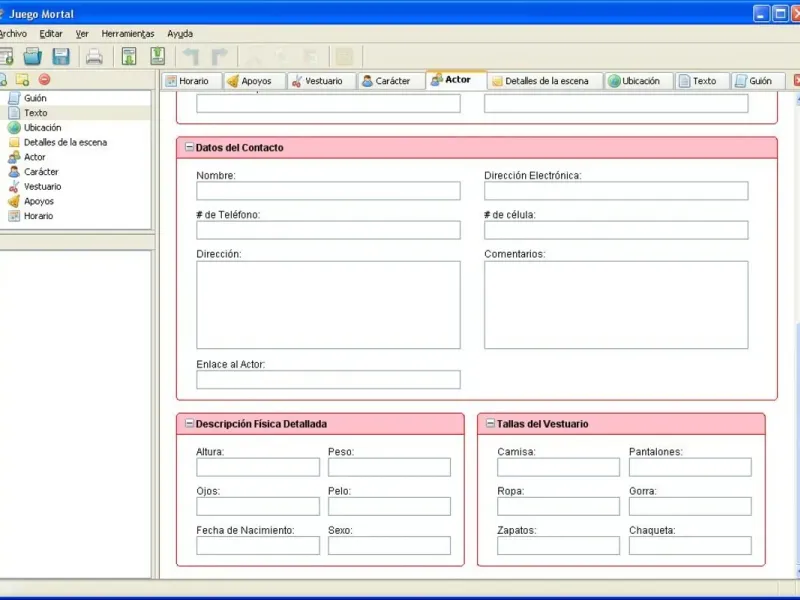800x600 pixels.
Task: Click the Comentarios text area
Action: coord(616,305)
